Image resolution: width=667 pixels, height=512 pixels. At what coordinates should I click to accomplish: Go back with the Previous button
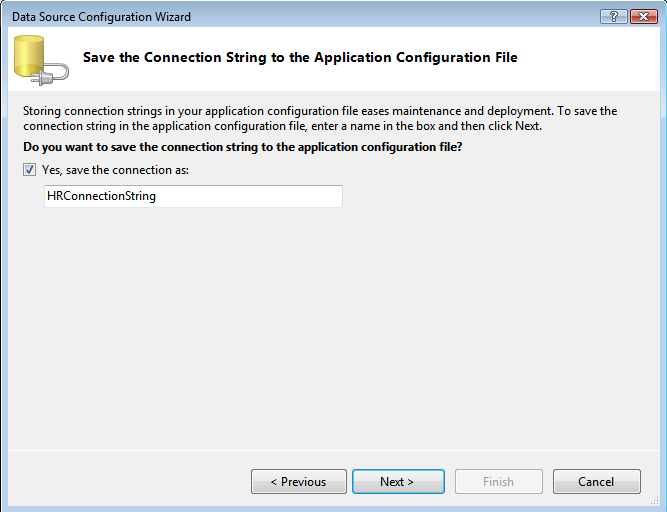coord(298,482)
